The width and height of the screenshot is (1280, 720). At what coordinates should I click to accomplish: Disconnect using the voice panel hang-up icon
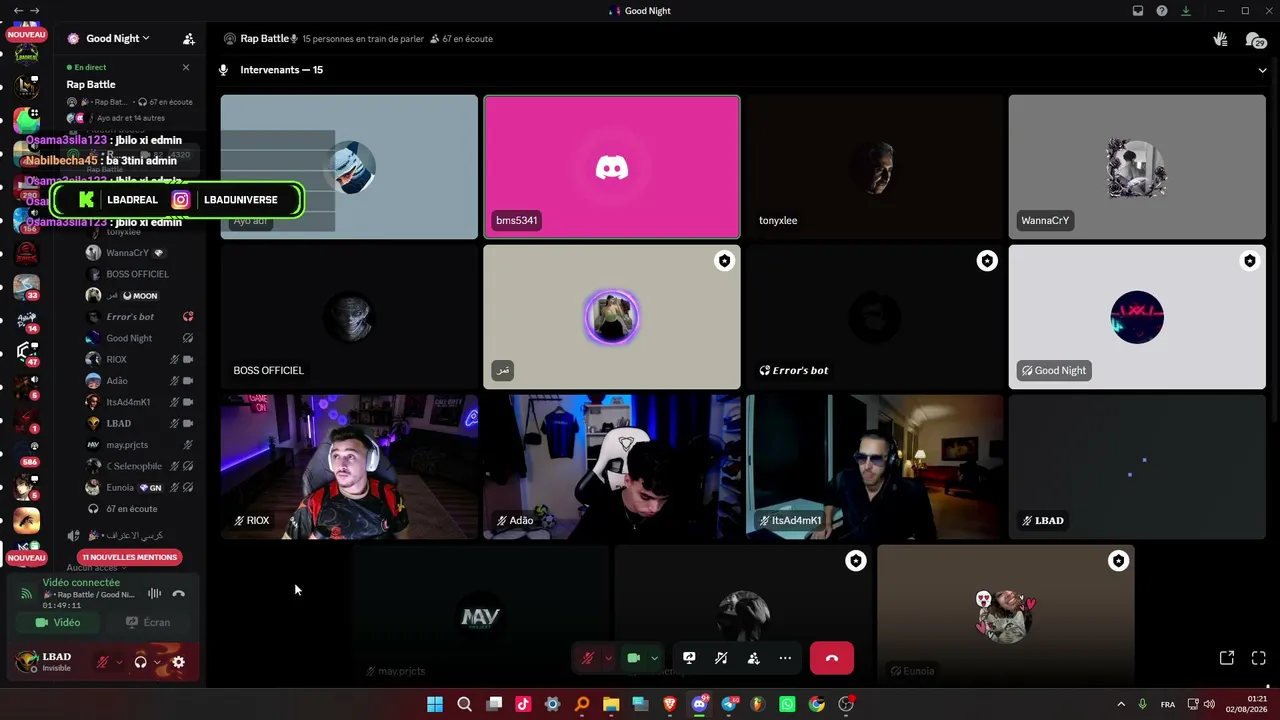pyautogui.click(x=178, y=594)
